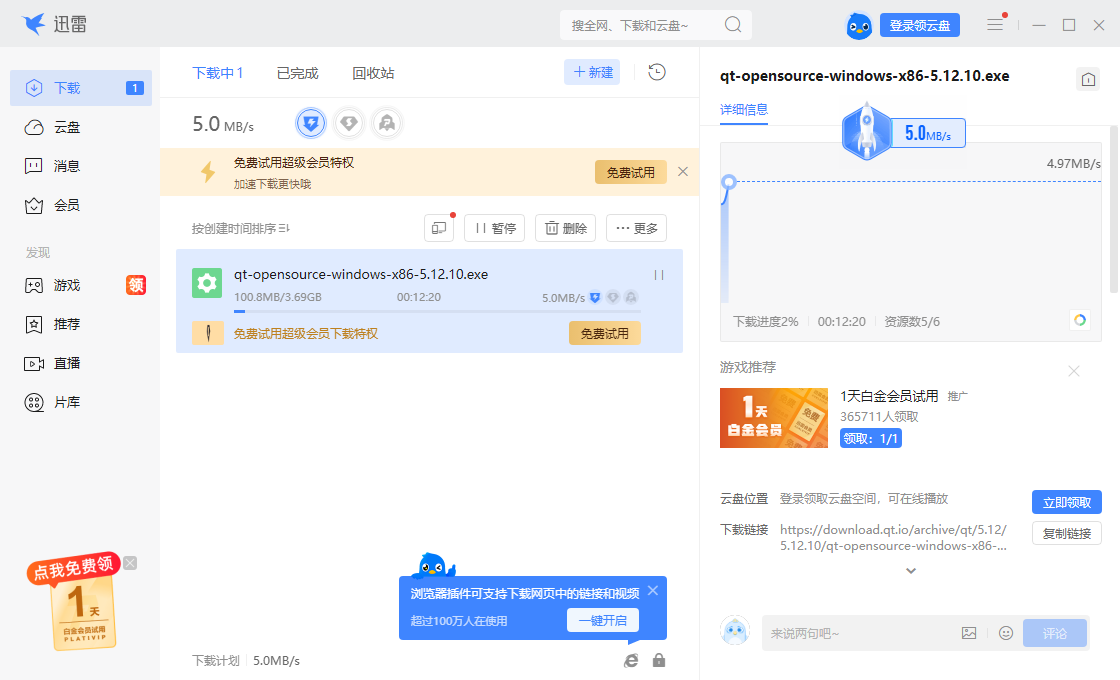Switch to the Downloading tab
The image size is (1120, 680).
click(x=218, y=73)
